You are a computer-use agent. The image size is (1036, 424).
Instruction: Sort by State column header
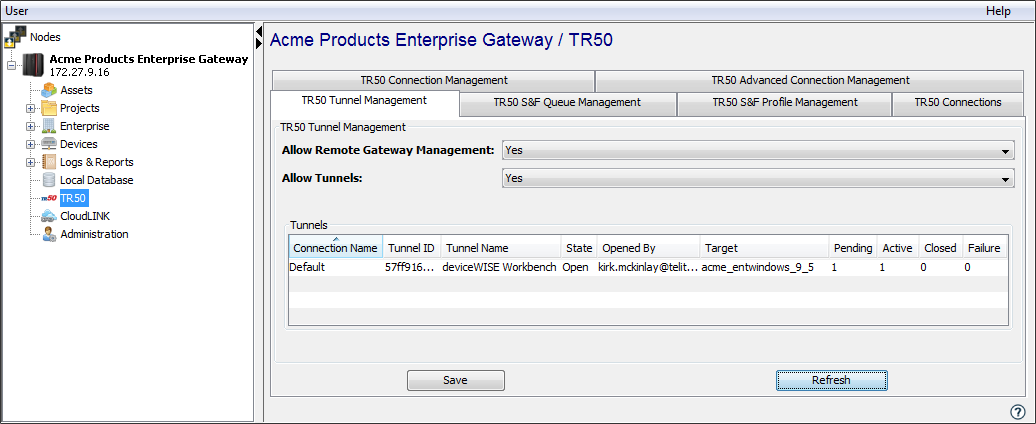[579, 247]
